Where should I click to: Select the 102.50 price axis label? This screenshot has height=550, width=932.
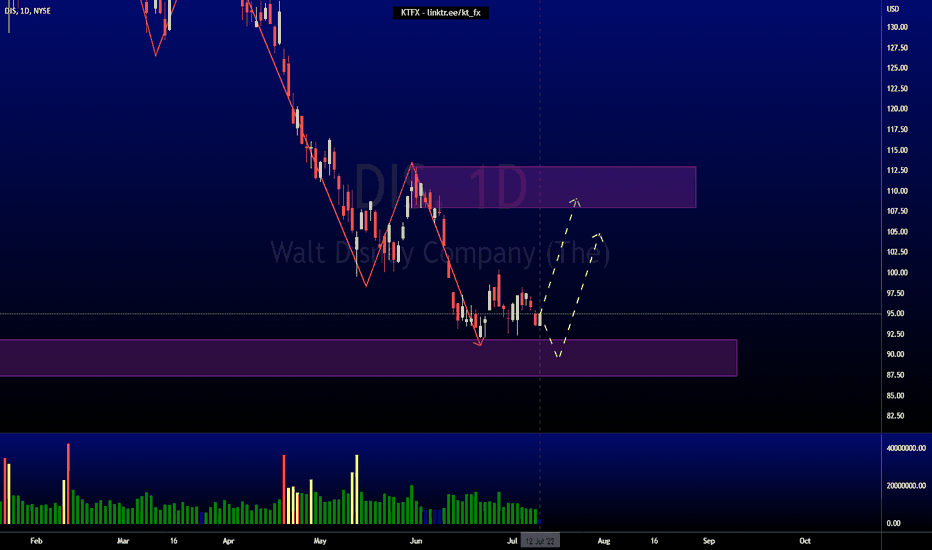tap(897, 252)
